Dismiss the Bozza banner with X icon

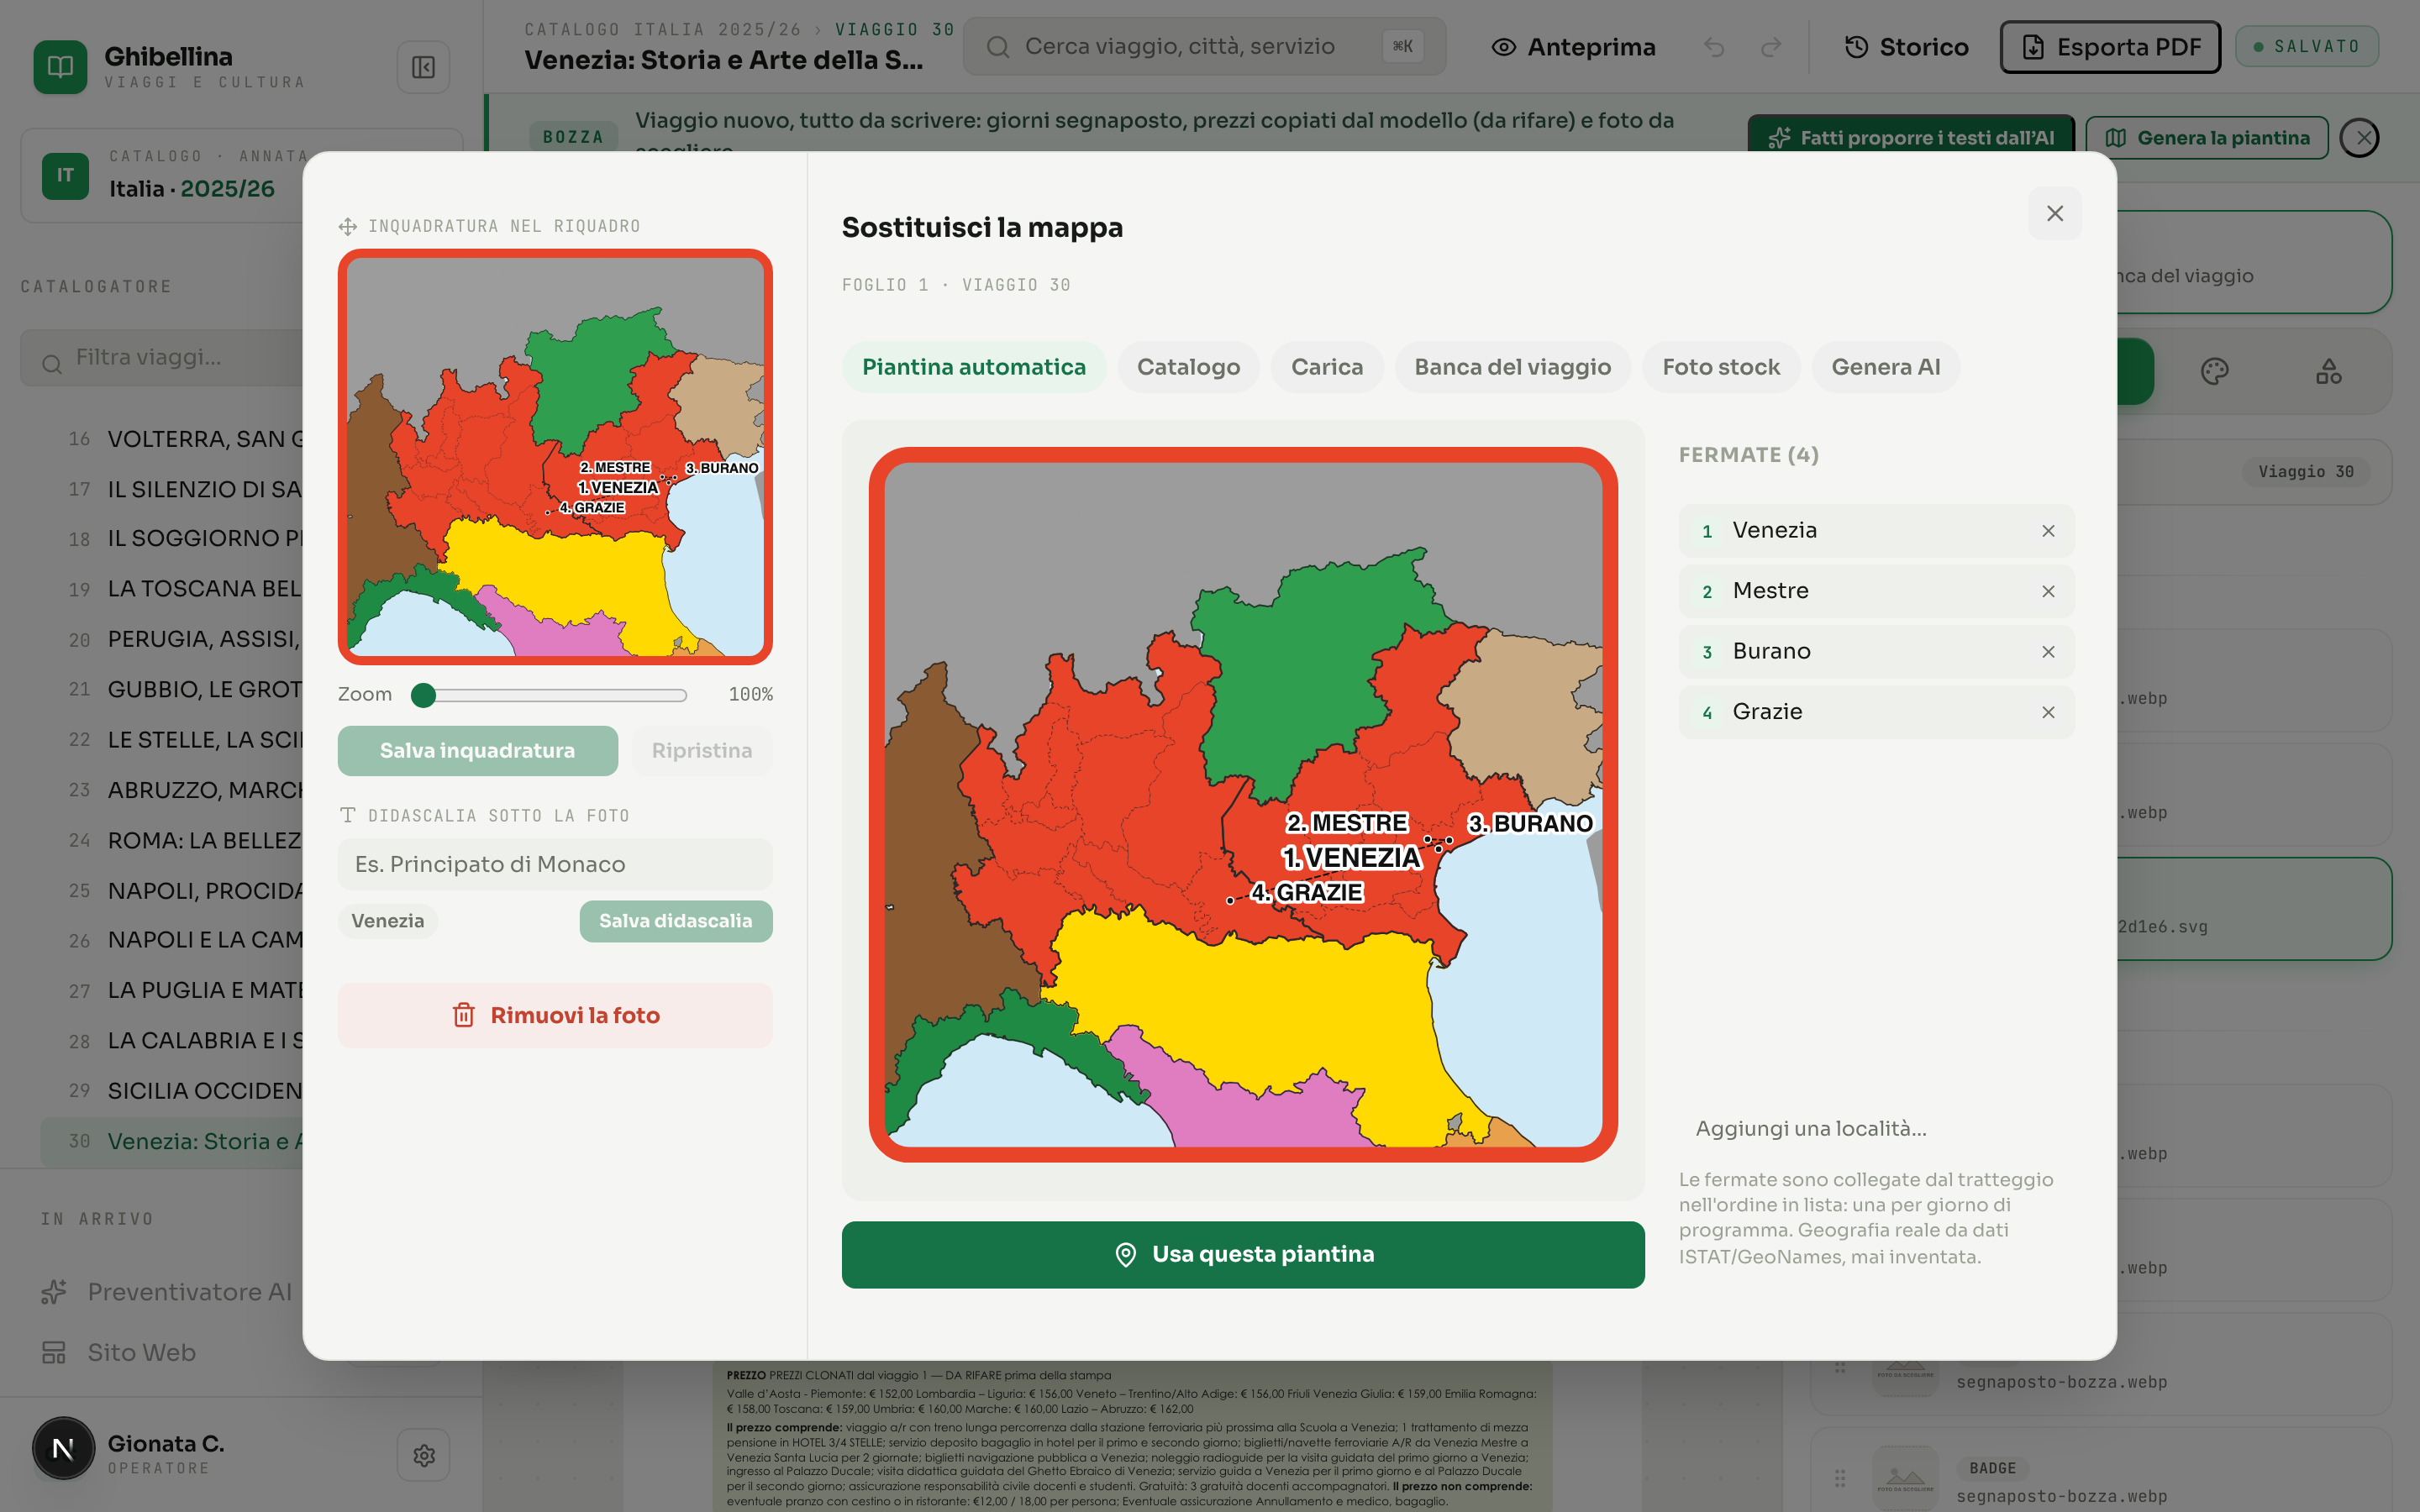point(2361,138)
